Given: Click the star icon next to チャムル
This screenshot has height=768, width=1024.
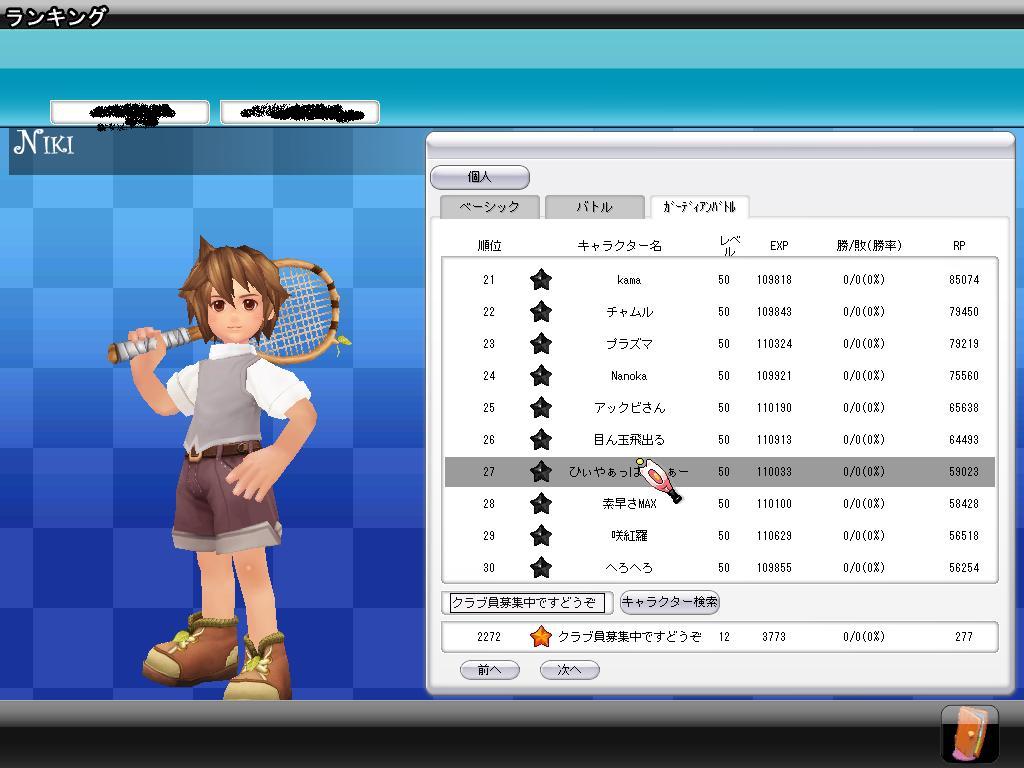Looking at the screenshot, I should [540, 312].
